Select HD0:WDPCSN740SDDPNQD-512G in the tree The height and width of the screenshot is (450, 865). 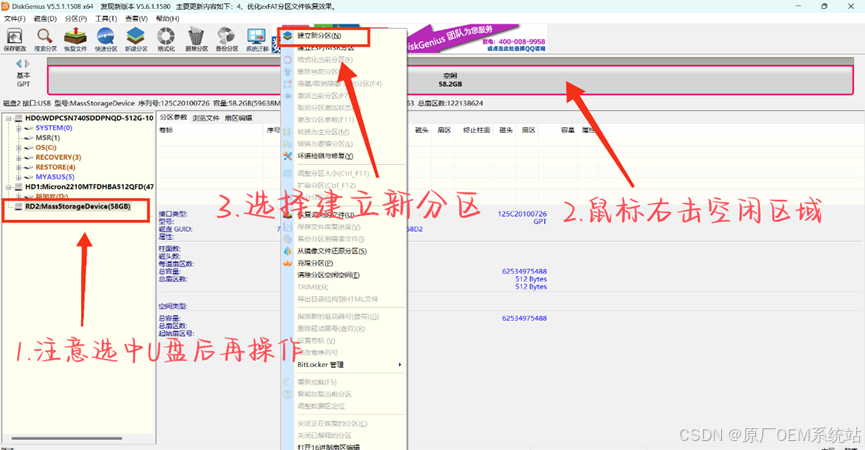89,118
